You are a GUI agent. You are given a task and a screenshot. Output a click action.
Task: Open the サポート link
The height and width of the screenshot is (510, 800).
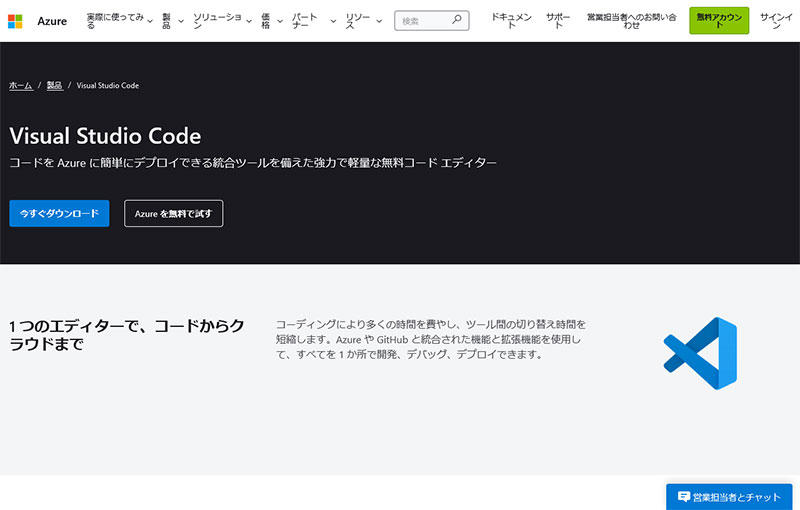click(x=558, y=21)
